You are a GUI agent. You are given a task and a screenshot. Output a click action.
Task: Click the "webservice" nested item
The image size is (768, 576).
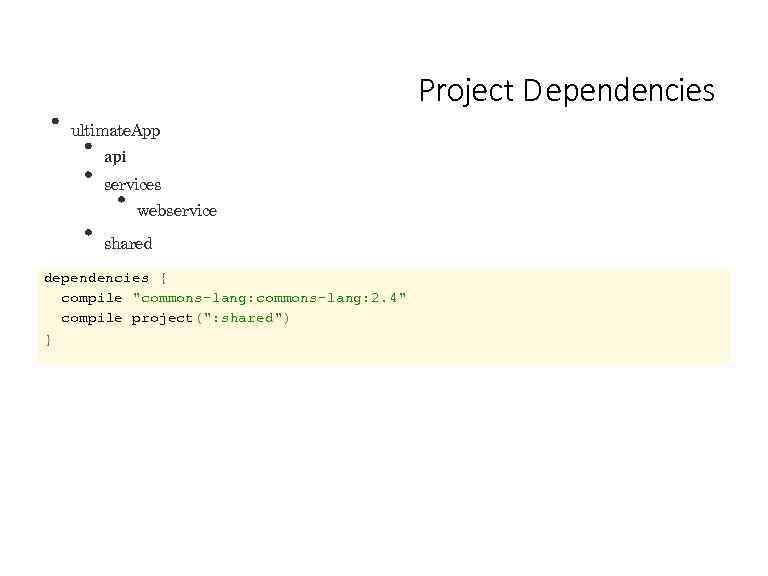[177, 211]
